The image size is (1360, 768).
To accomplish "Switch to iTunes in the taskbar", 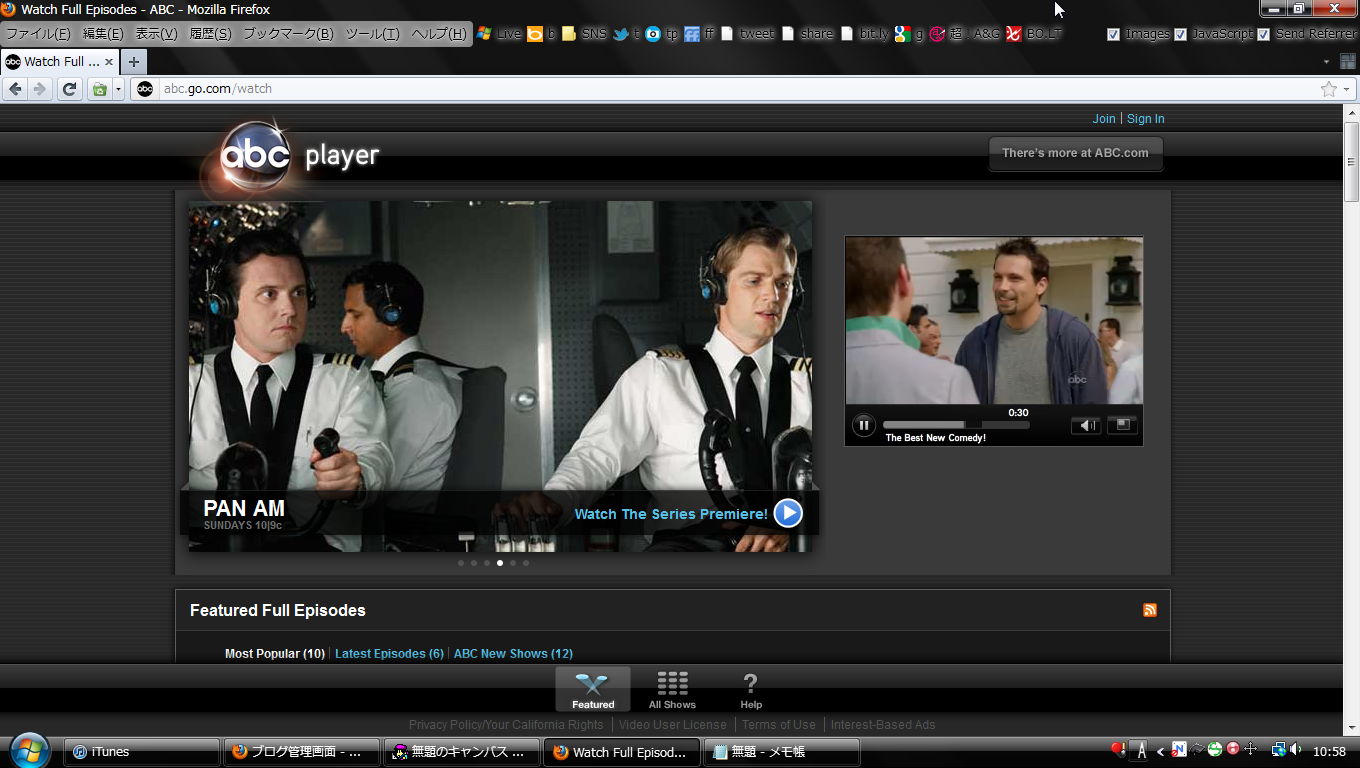I will click(x=141, y=752).
